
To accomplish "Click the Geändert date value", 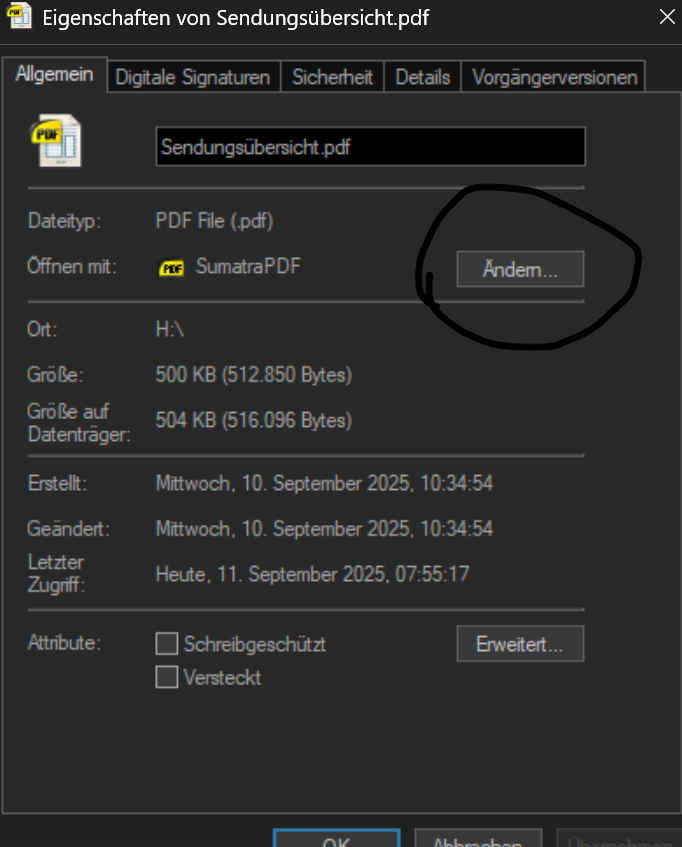I will pos(324,528).
